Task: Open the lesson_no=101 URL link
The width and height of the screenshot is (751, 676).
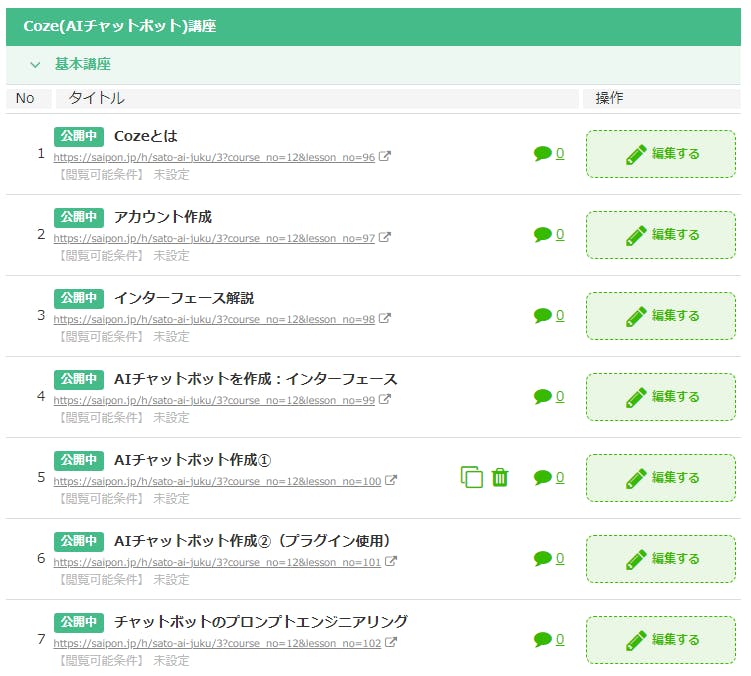Action: pyautogui.click(x=217, y=562)
